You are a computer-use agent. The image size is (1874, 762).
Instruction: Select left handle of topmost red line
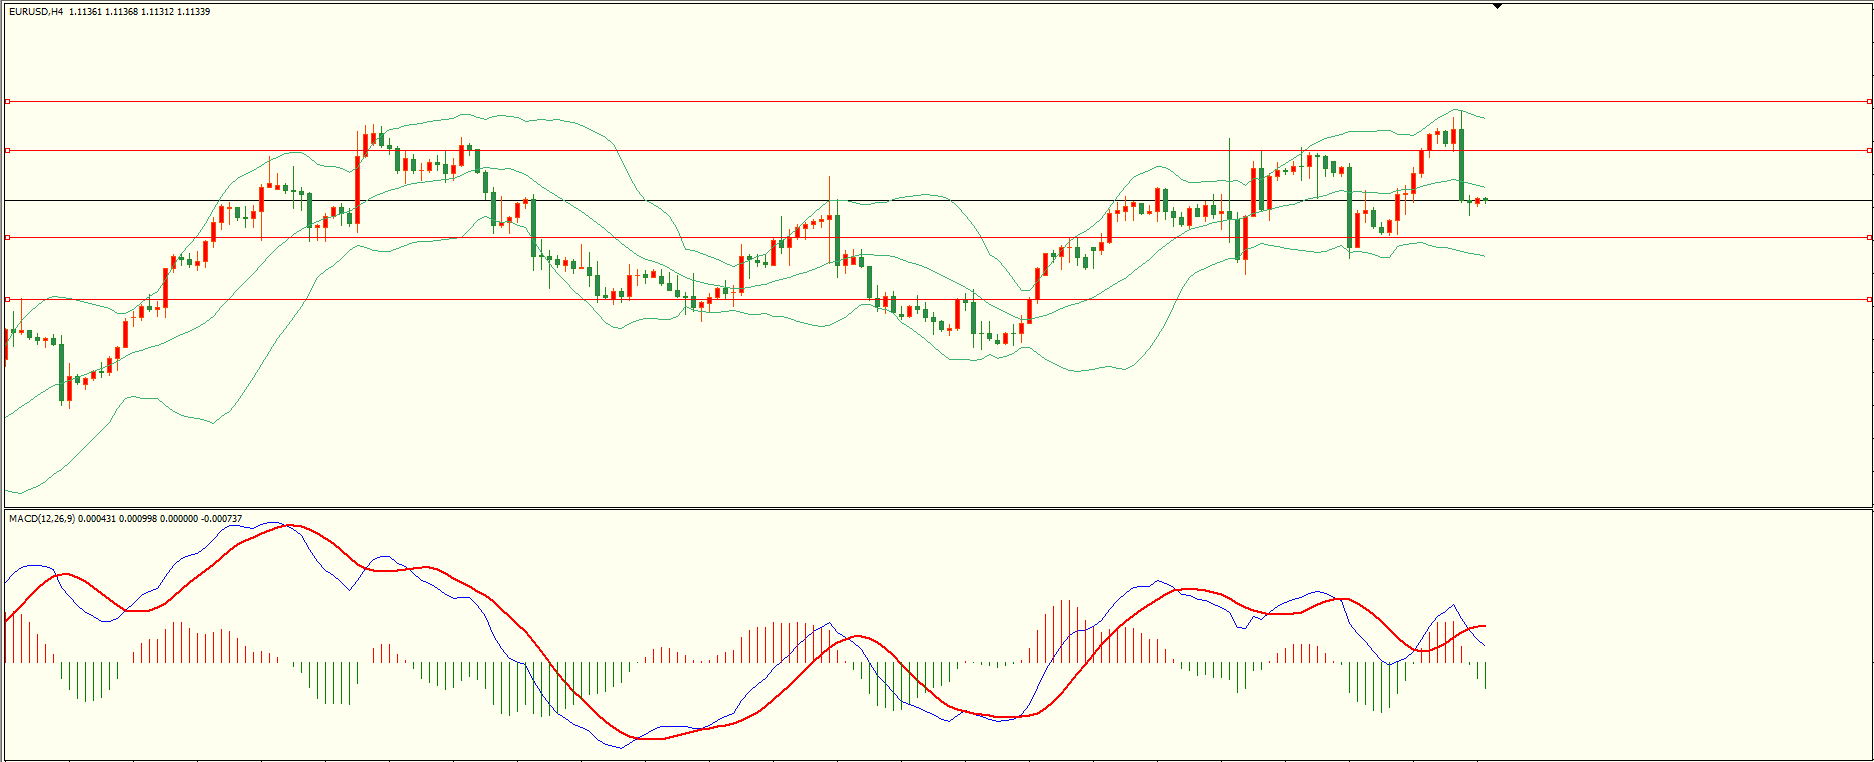8,101
